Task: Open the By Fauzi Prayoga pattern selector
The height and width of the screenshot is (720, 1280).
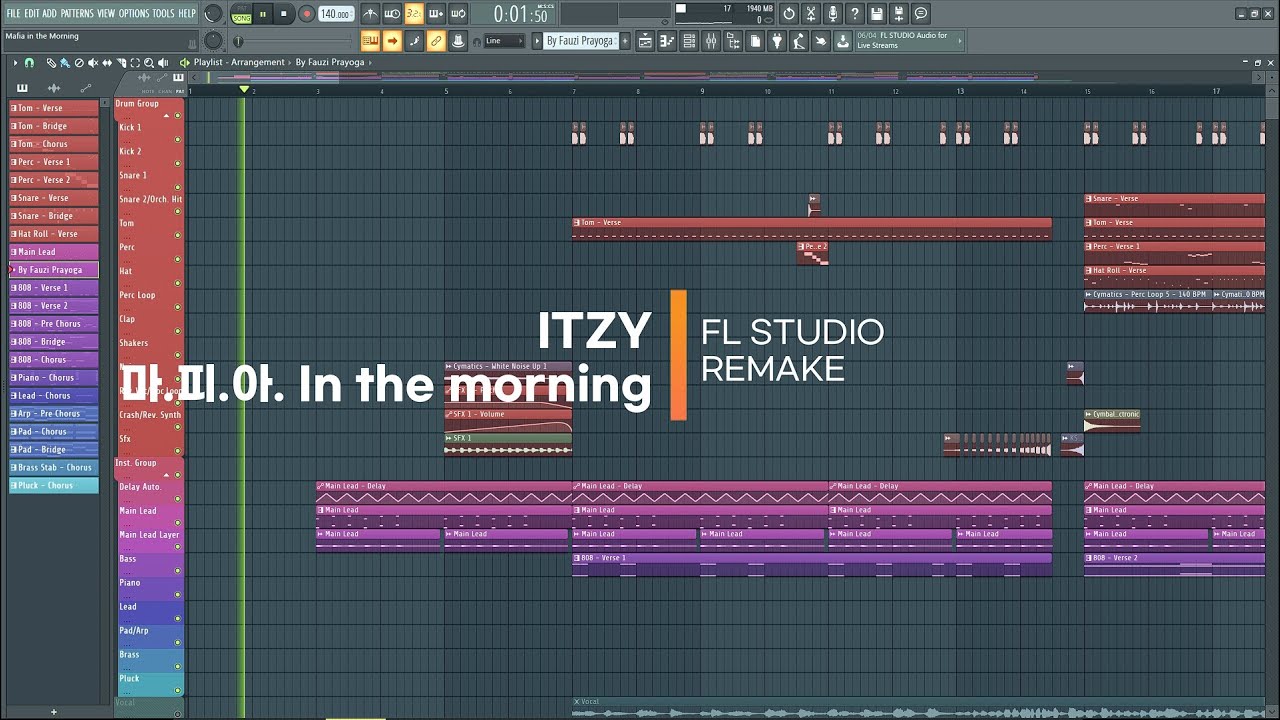Action: tap(580, 41)
